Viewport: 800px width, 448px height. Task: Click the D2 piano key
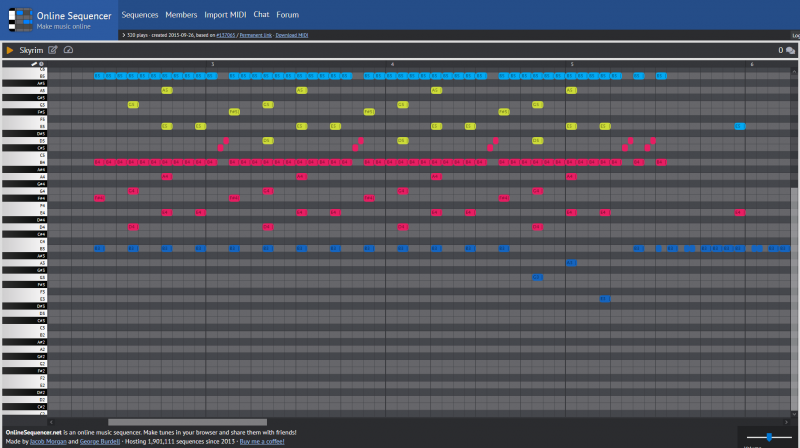24,400
